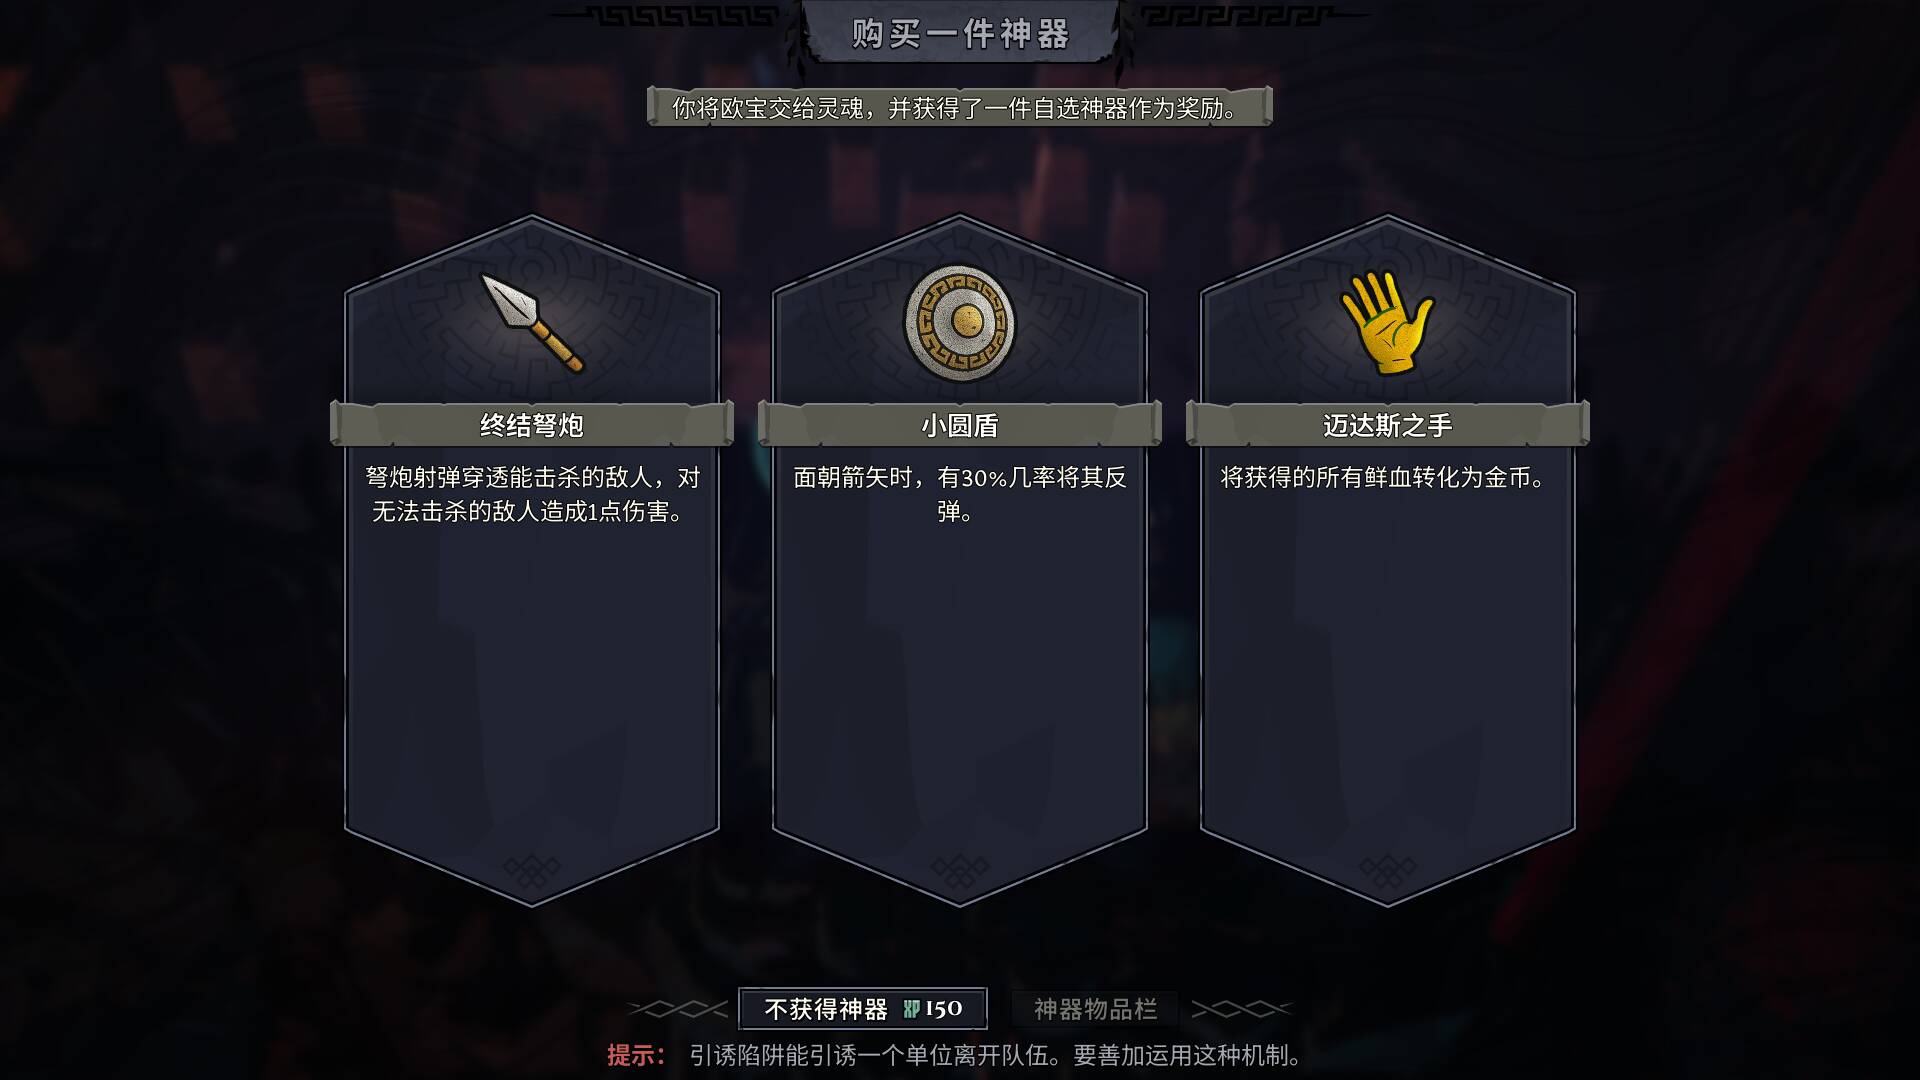Select the 迈达斯之手 title banner
Screen dimensions: 1920x1080
[1388, 425]
